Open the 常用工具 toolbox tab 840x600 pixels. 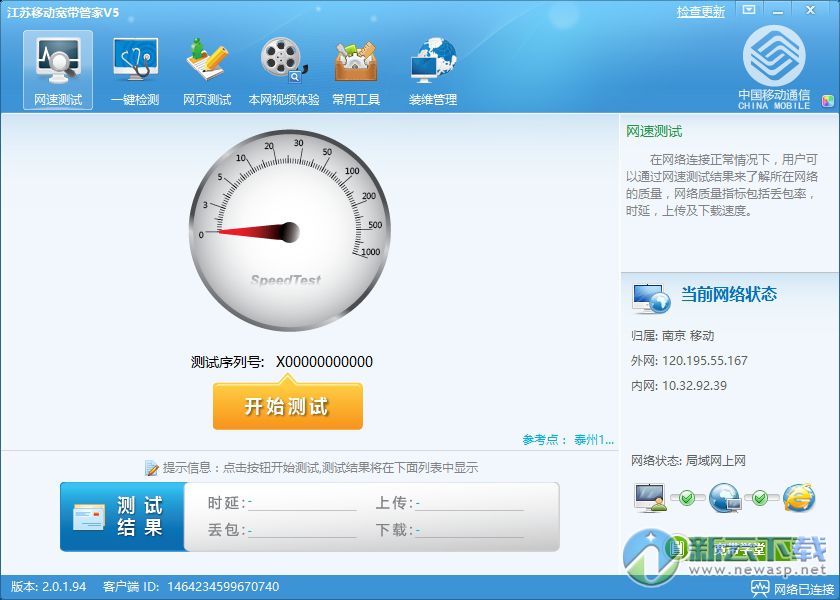click(x=356, y=70)
